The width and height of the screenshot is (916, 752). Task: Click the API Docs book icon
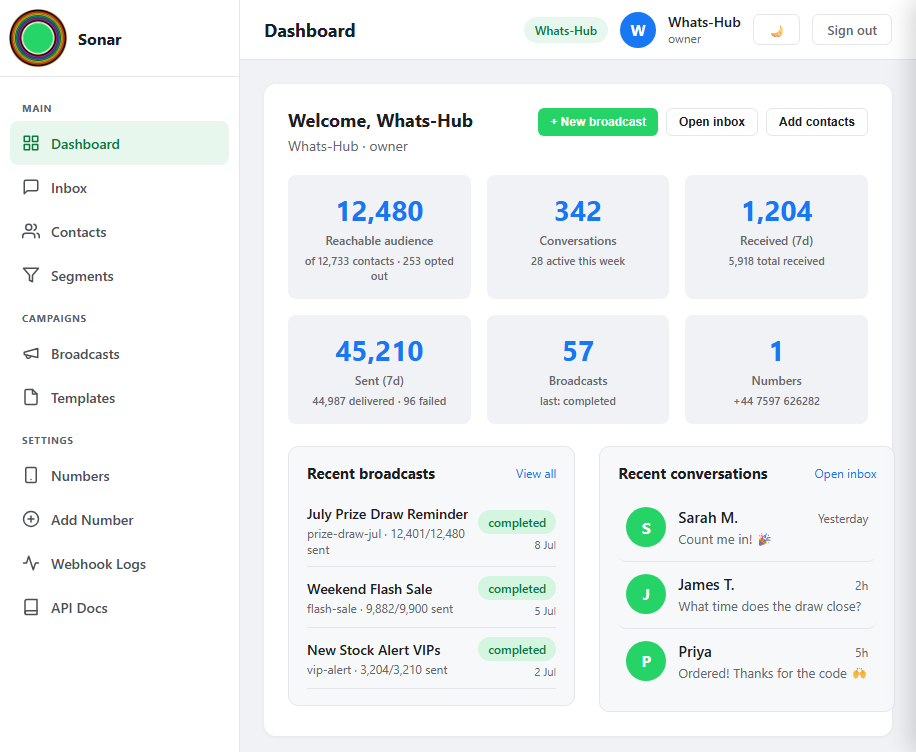tap(31, 607)
